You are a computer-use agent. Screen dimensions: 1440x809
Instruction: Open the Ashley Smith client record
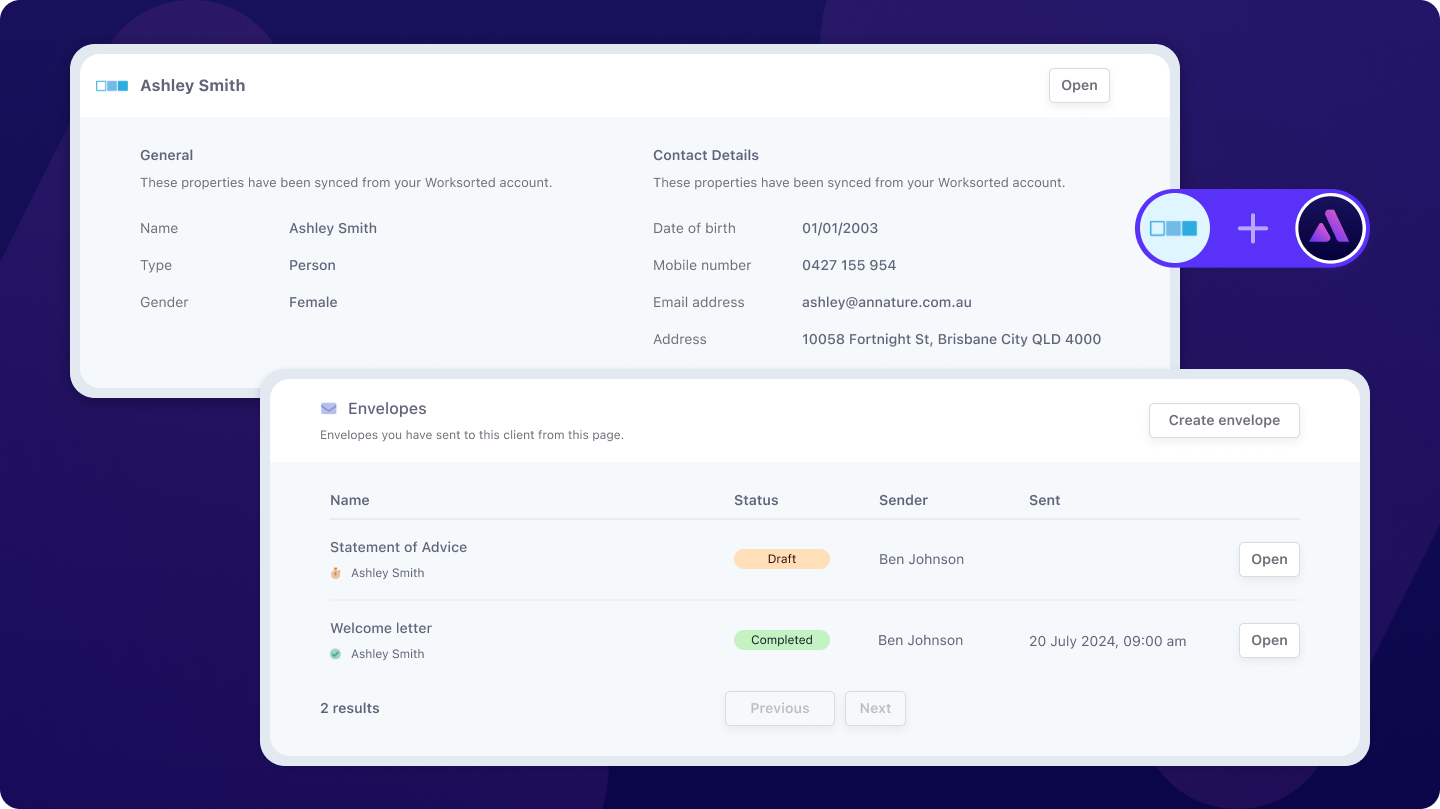point(1079,85)
